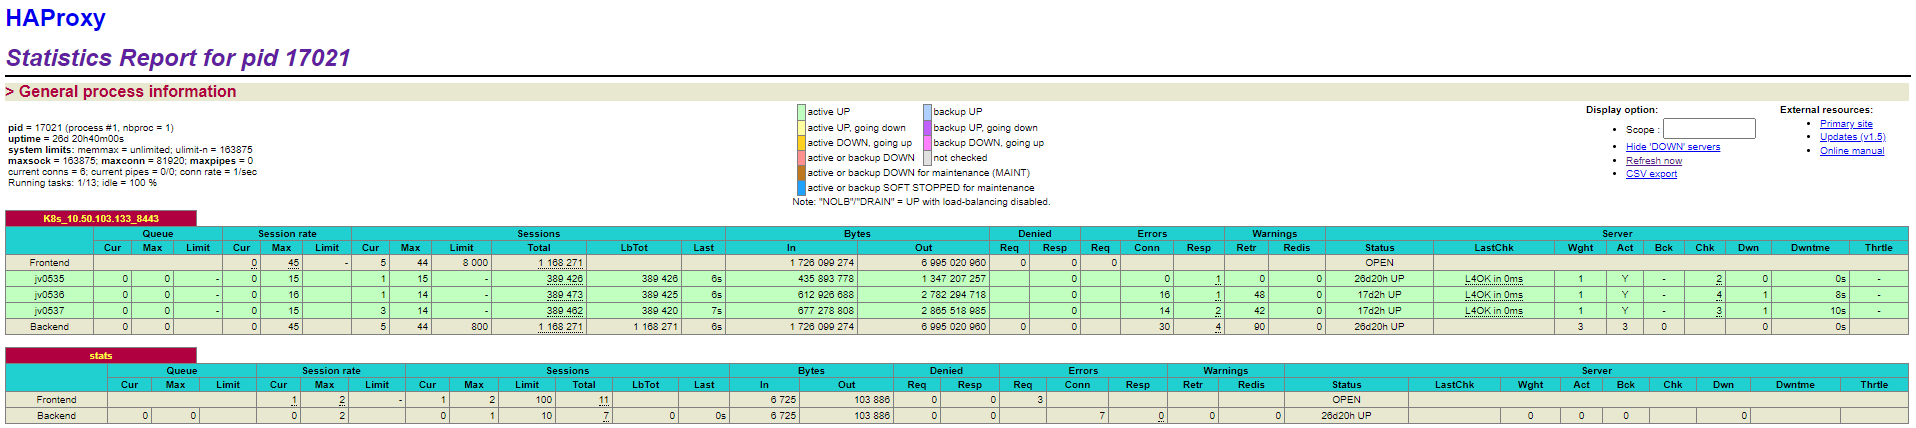The image size is (1916, 428).
Task: Click jv0537 sessions total 389 462
Action: pos(564,311)
